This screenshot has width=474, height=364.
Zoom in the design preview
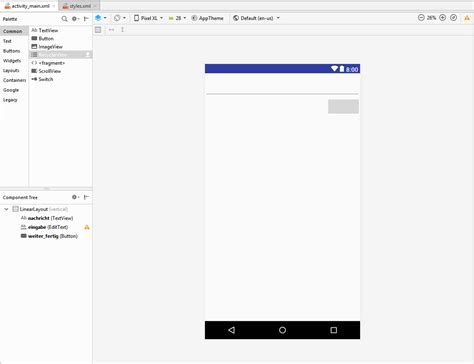click(443, 18)
